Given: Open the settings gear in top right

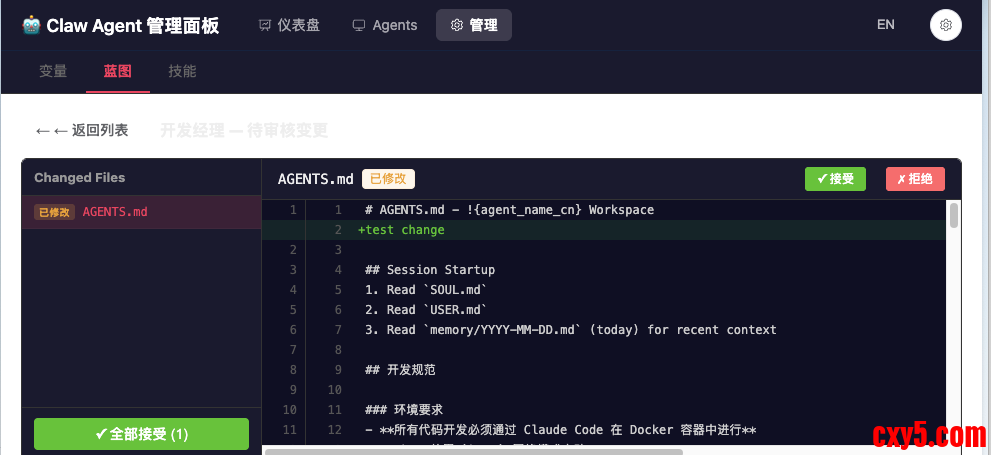Looking at the screenshot, I should click(945, 25).
